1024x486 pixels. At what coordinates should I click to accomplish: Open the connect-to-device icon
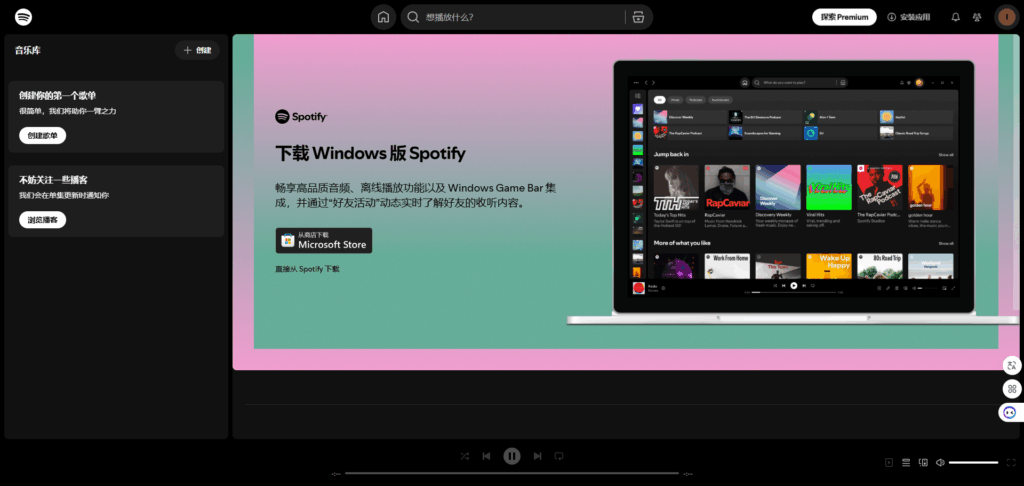click(x=923, y=462)
